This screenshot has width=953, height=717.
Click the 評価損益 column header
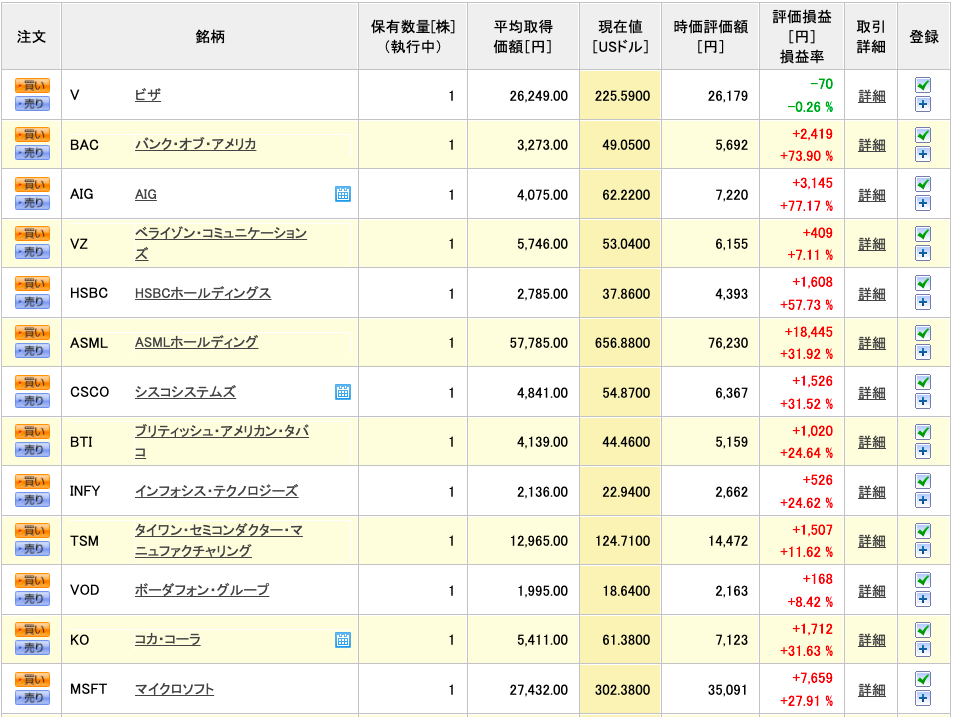tap(802, 36)
